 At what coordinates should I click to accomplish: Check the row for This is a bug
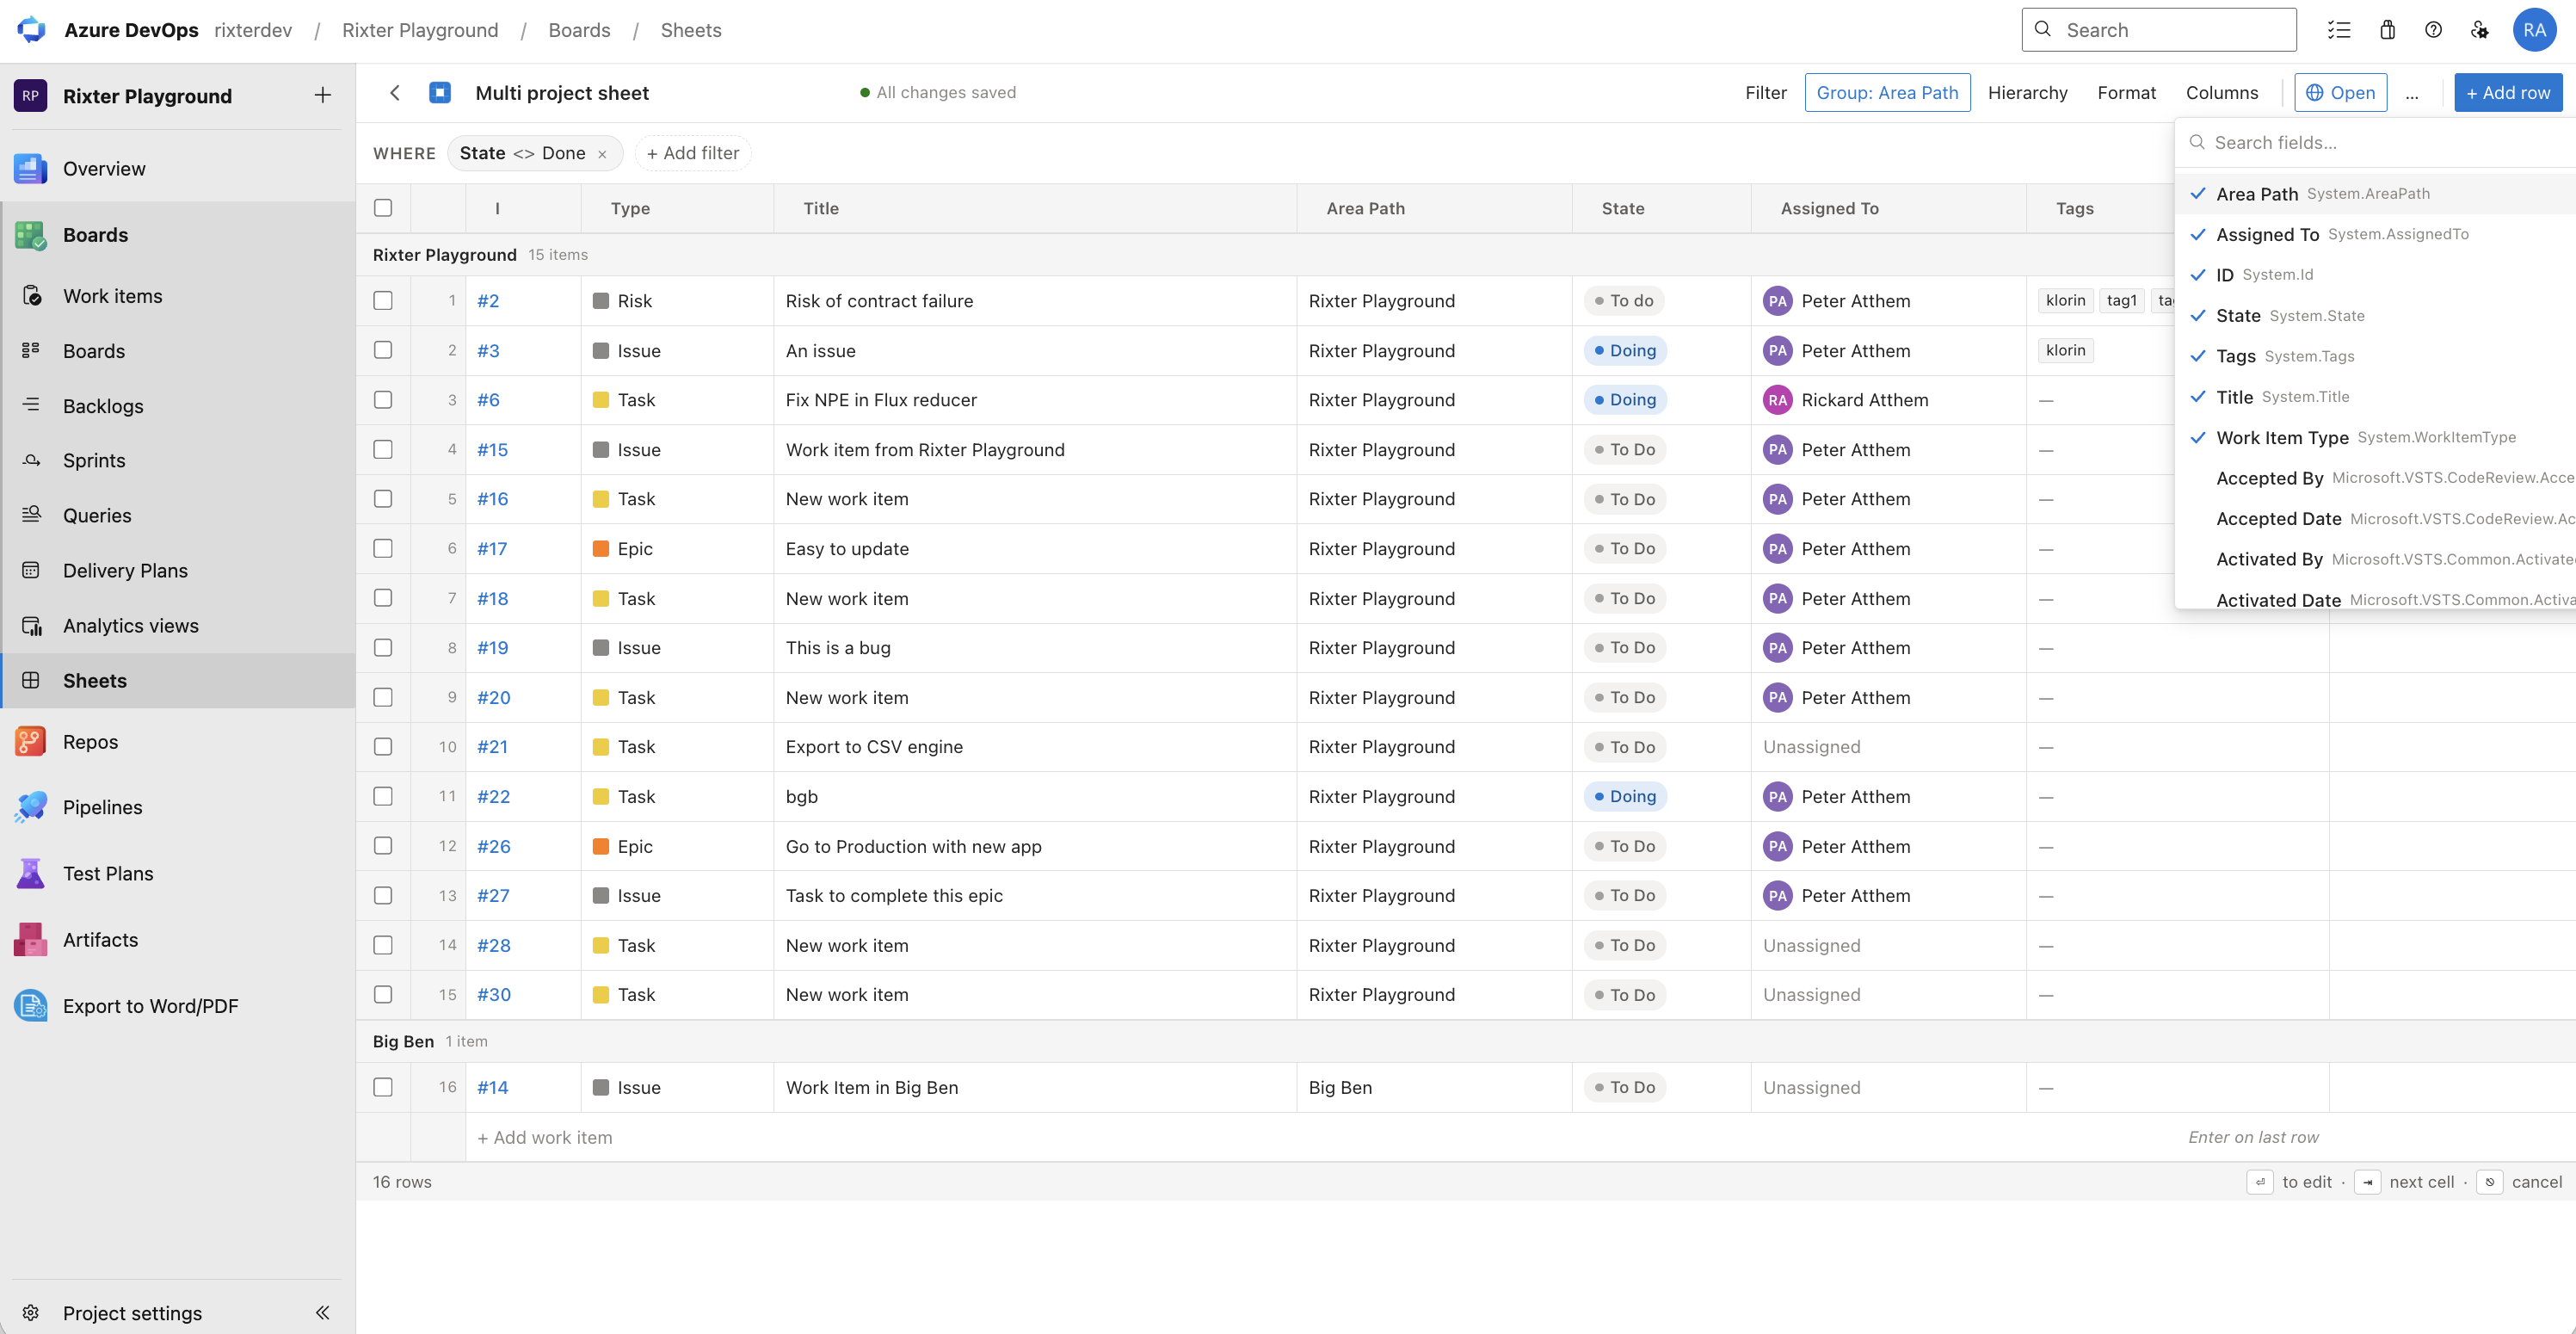(x=383, y=647)
